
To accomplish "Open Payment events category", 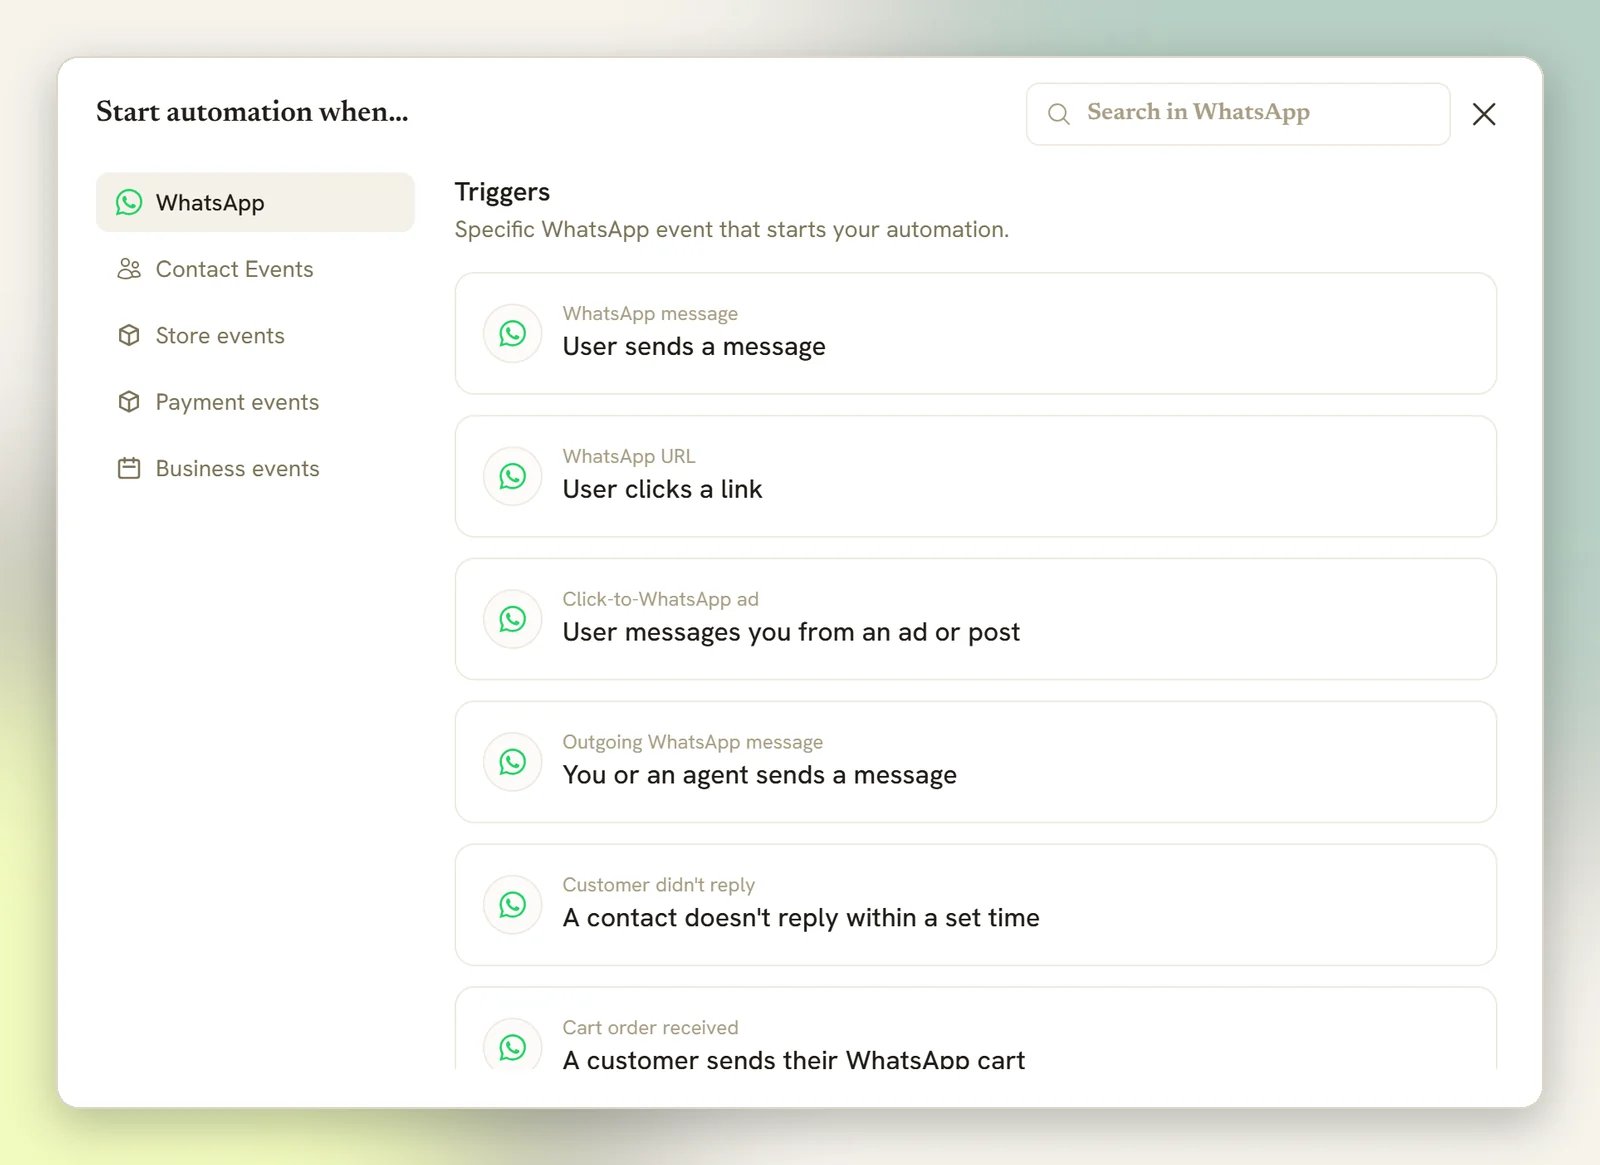I will click(x=255, y=402).
